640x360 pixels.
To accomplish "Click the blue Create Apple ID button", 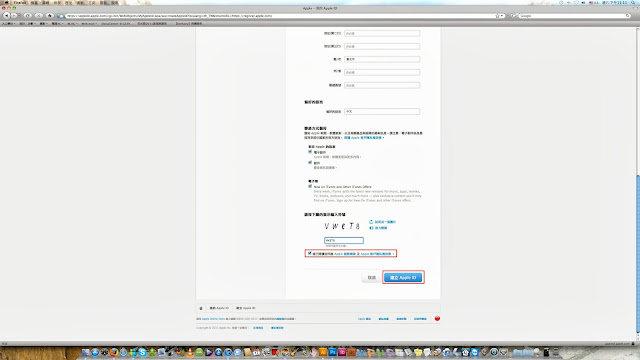I will coord(403,278).
